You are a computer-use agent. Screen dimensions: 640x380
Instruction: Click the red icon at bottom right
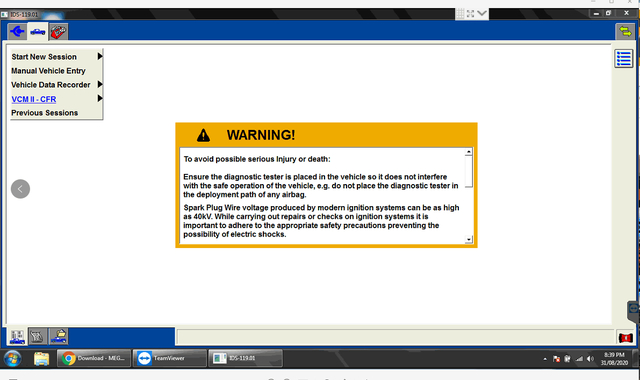point(625,338)
